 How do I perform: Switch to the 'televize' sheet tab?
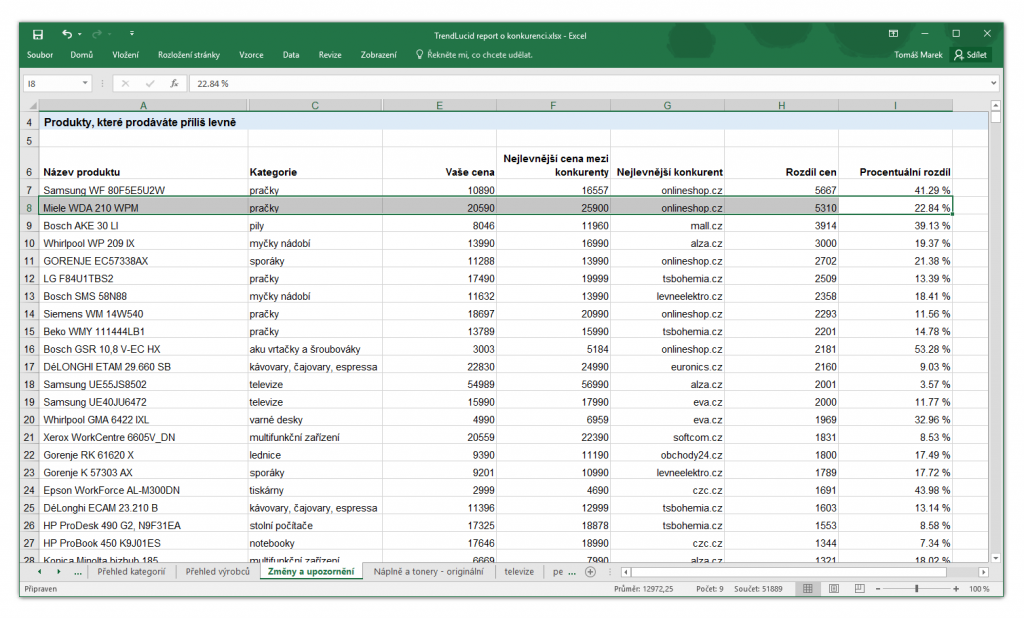point(519,572)
